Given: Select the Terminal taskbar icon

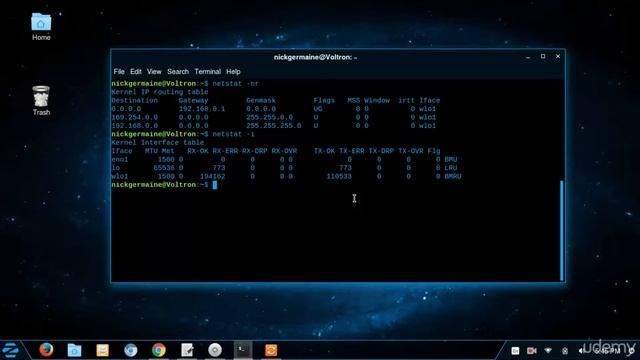Looking at the screenshot, I should click(x=243, y=350).
